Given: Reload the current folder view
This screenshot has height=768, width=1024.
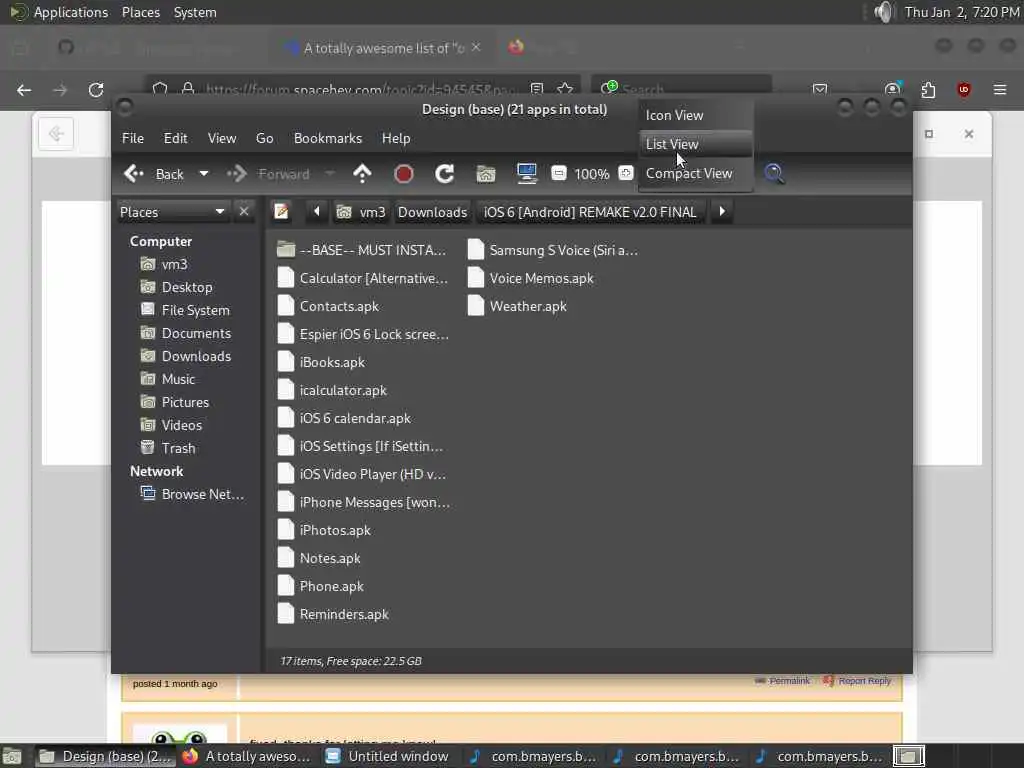Looking at the screenshot, I should [445, 174].
